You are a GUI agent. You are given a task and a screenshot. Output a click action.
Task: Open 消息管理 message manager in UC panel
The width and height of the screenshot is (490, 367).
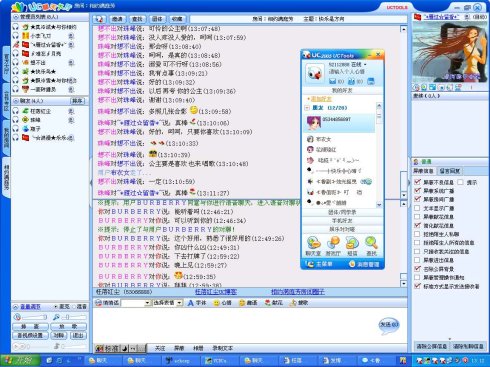coord(364,264)
